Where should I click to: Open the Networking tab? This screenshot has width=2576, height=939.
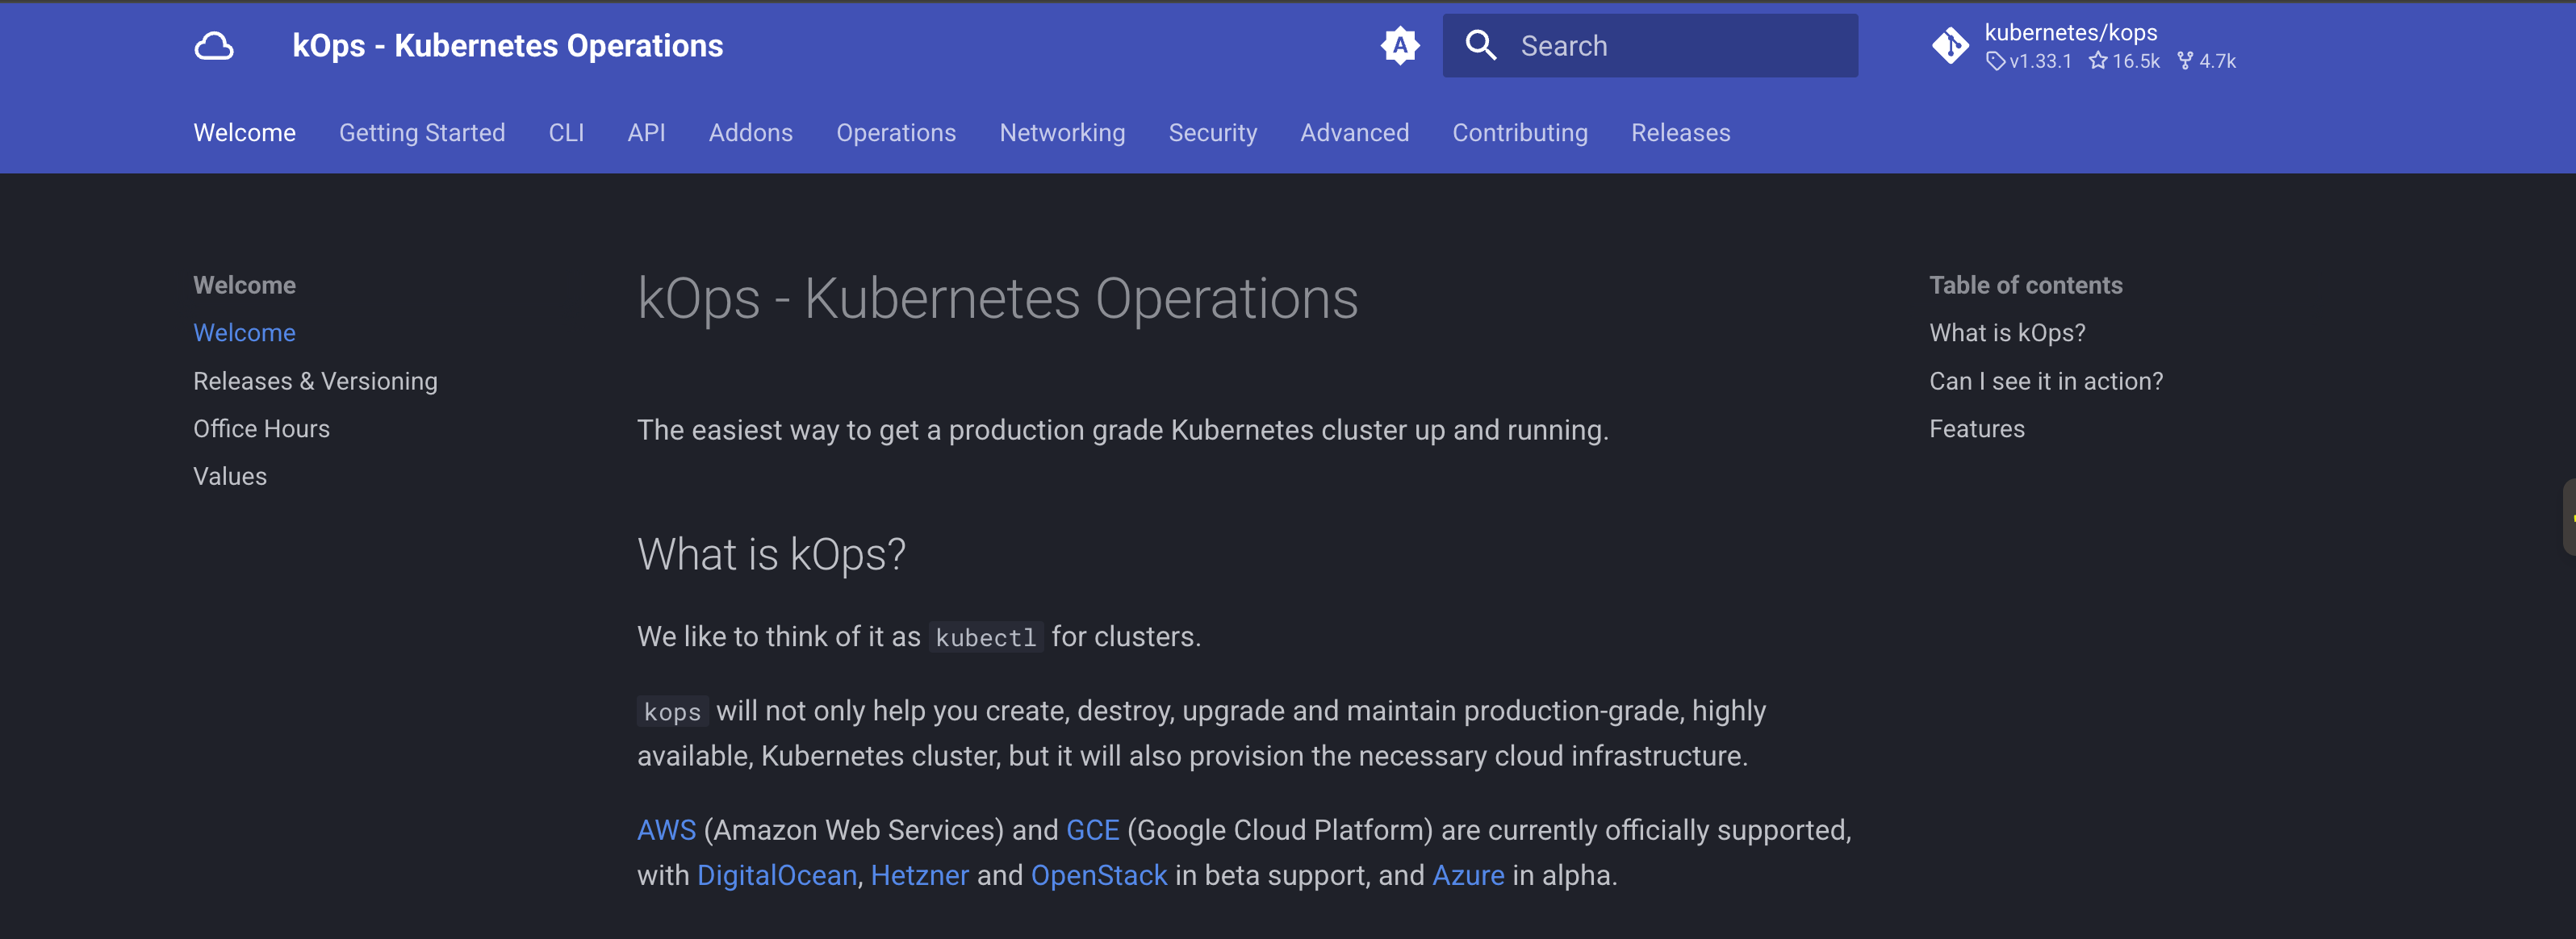[x=1061, y=133]
